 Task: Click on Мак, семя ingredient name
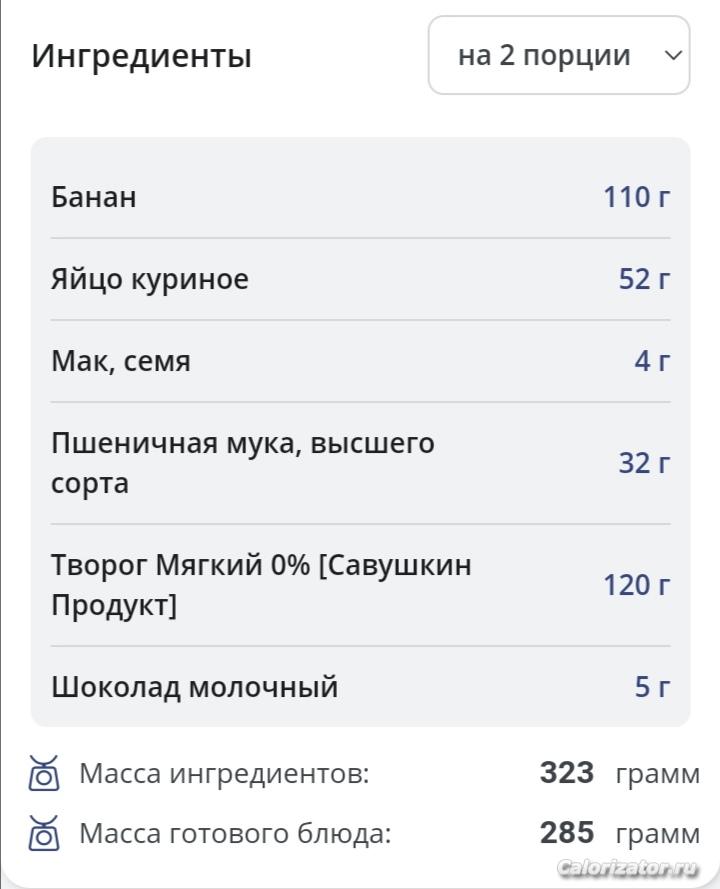tap(121, 361)
